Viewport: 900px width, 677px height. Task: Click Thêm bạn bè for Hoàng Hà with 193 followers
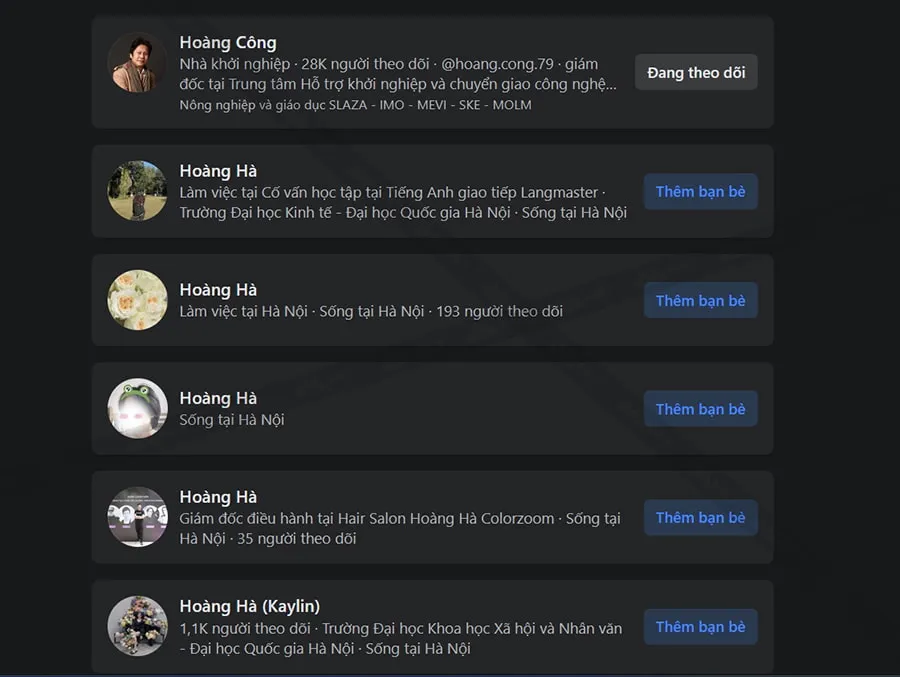701,300
